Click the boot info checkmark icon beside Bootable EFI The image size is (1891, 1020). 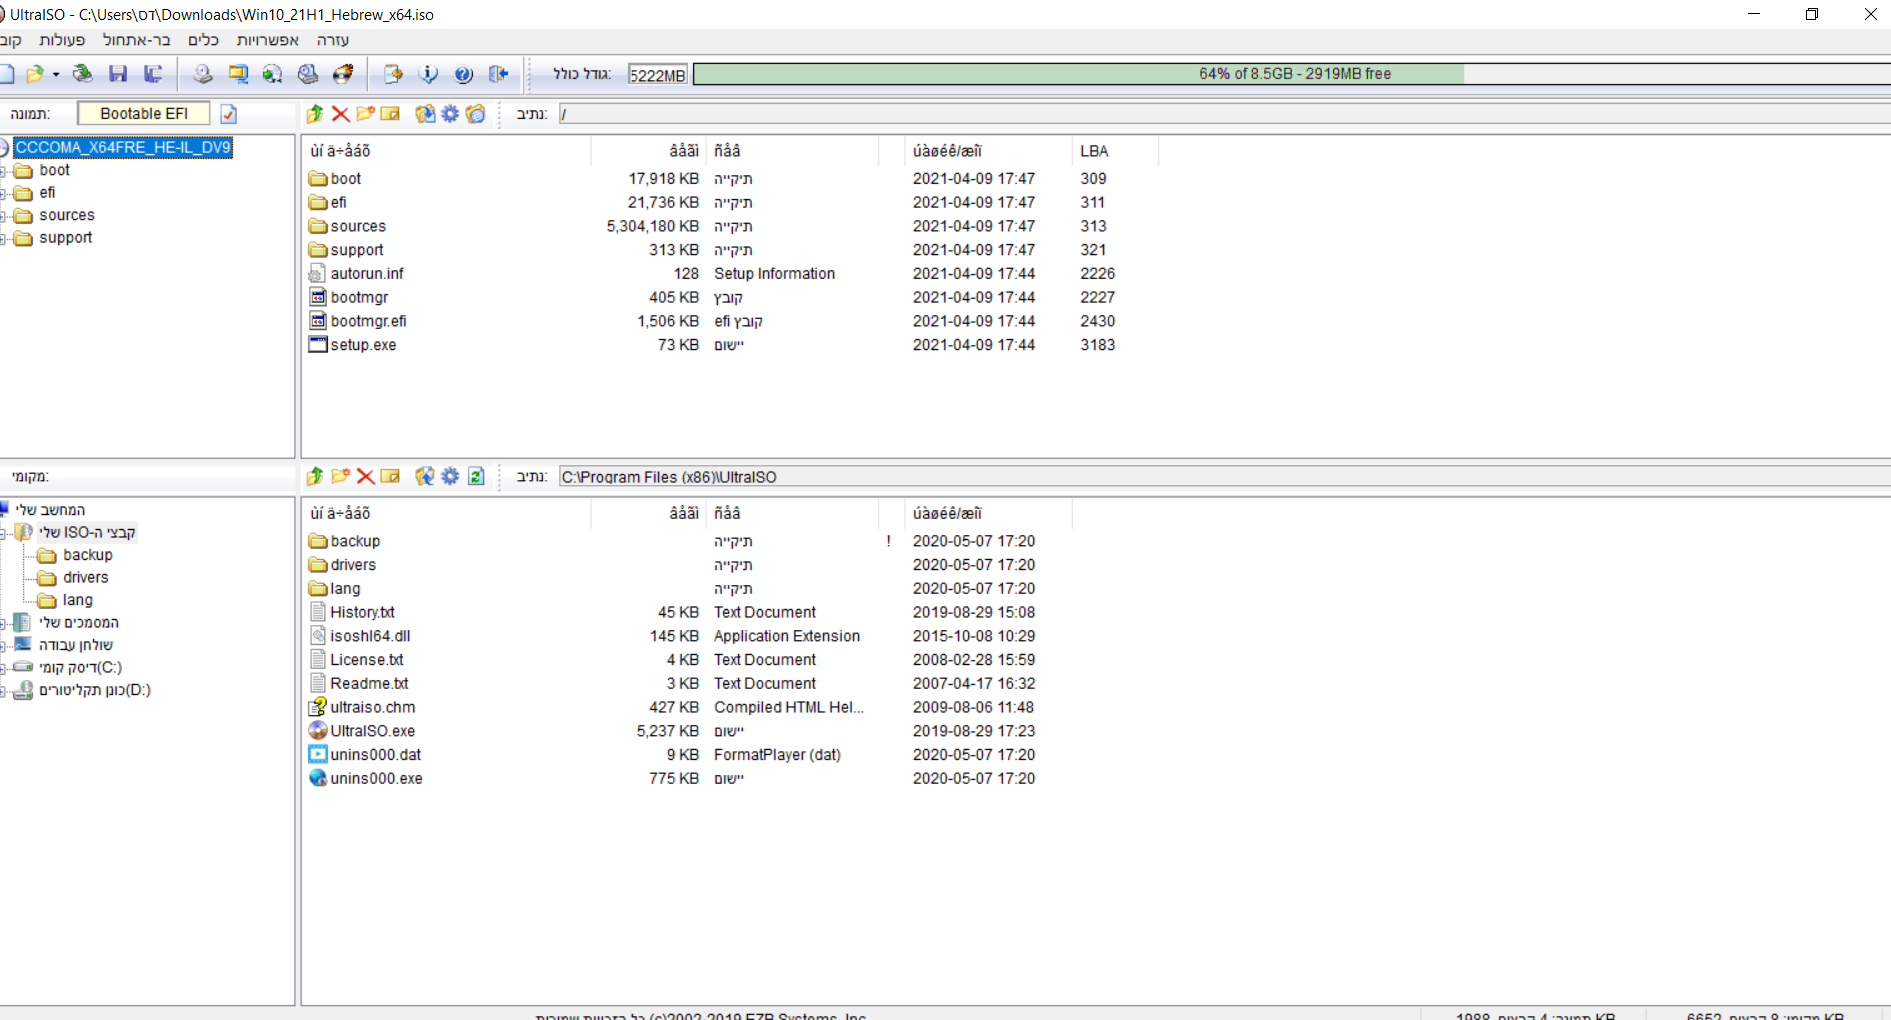(x=229, y=114)
